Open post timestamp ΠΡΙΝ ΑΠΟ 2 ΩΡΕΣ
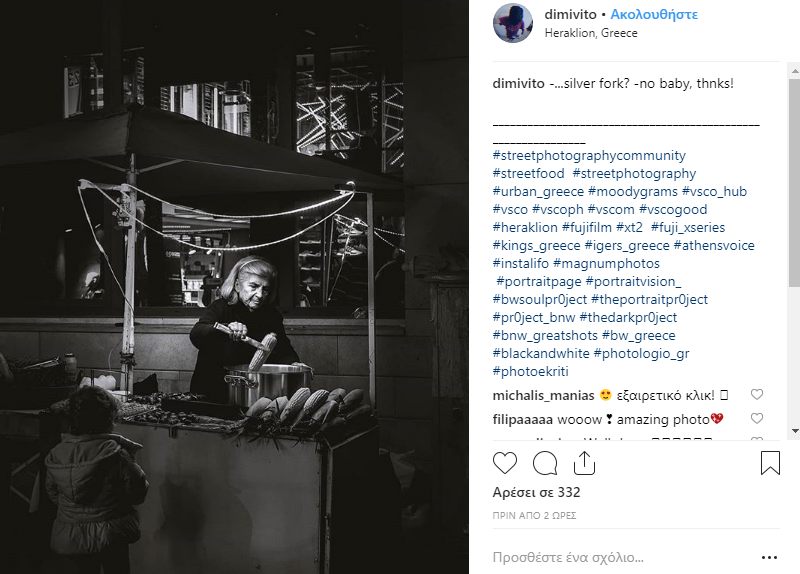Viewport: 800px width, 574px height. (x=534, y=516)
